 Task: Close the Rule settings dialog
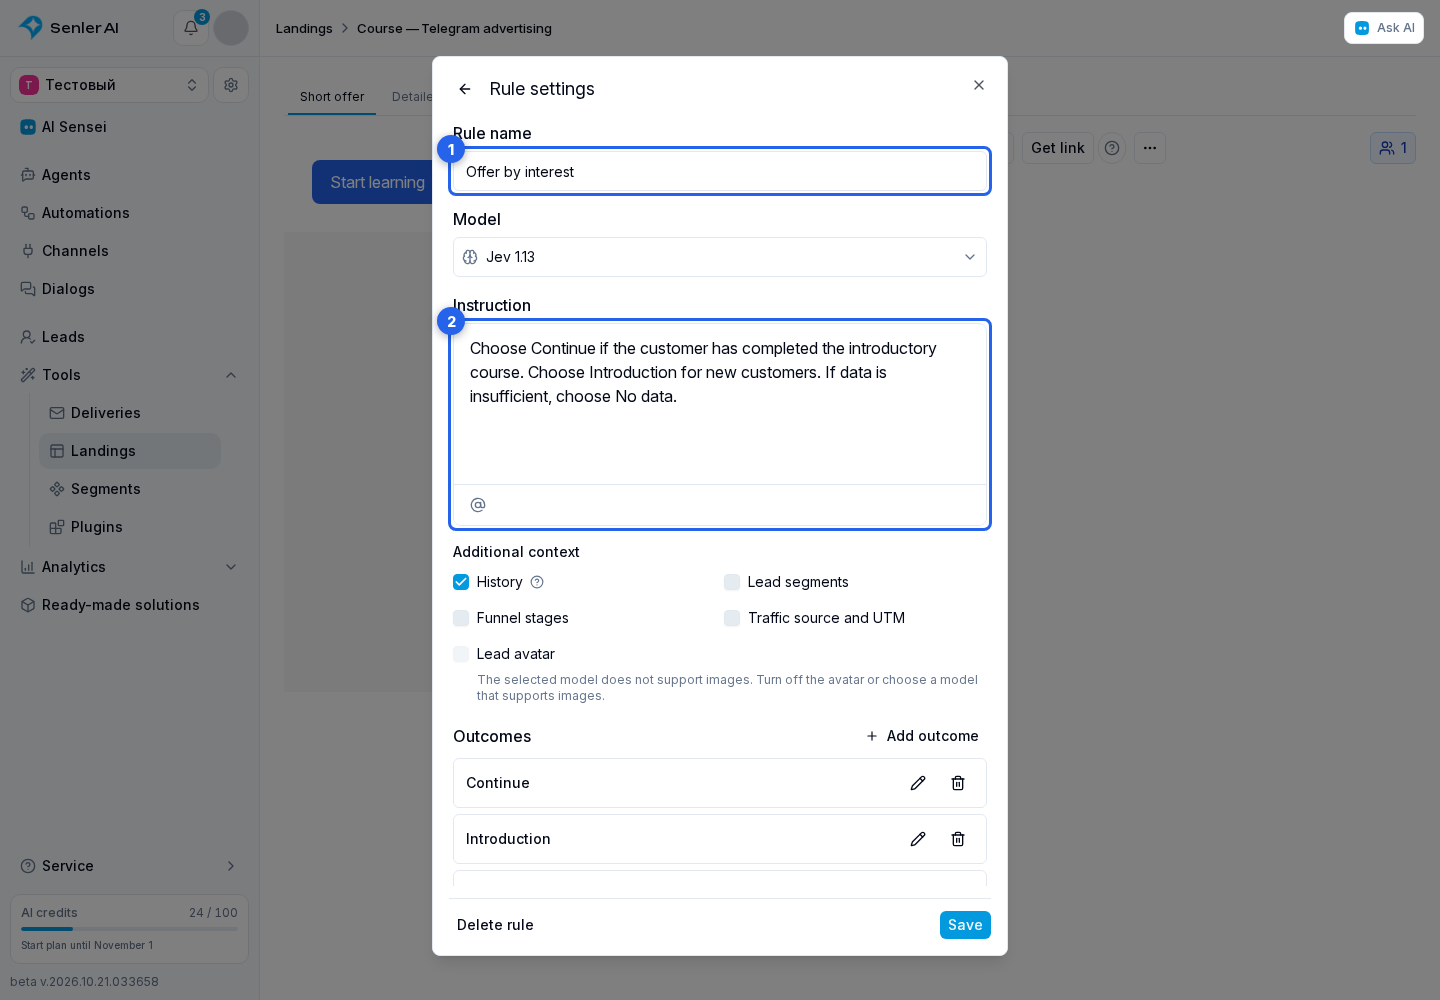point(979,85)
